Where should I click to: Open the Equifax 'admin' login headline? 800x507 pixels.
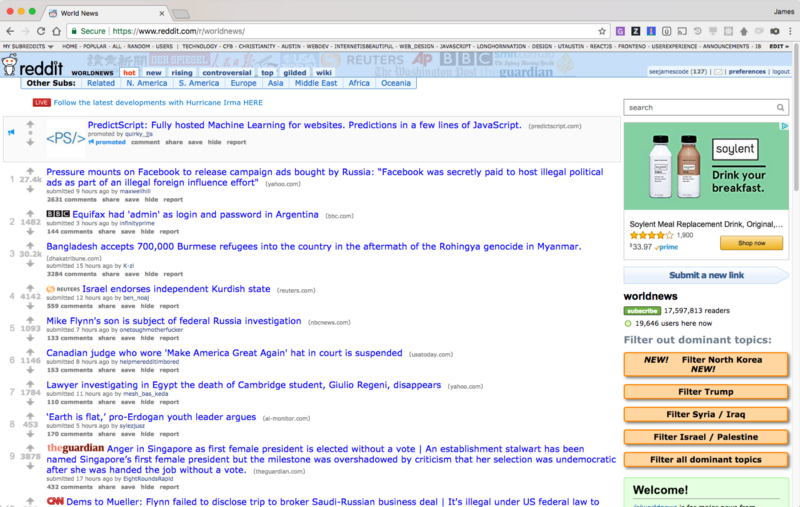click(195, 215)
